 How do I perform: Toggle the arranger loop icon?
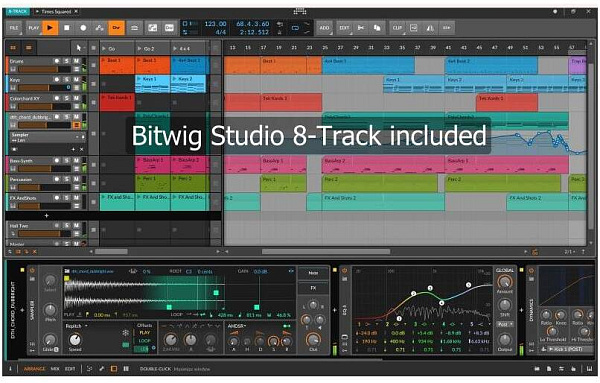click(x=295, y=28)
